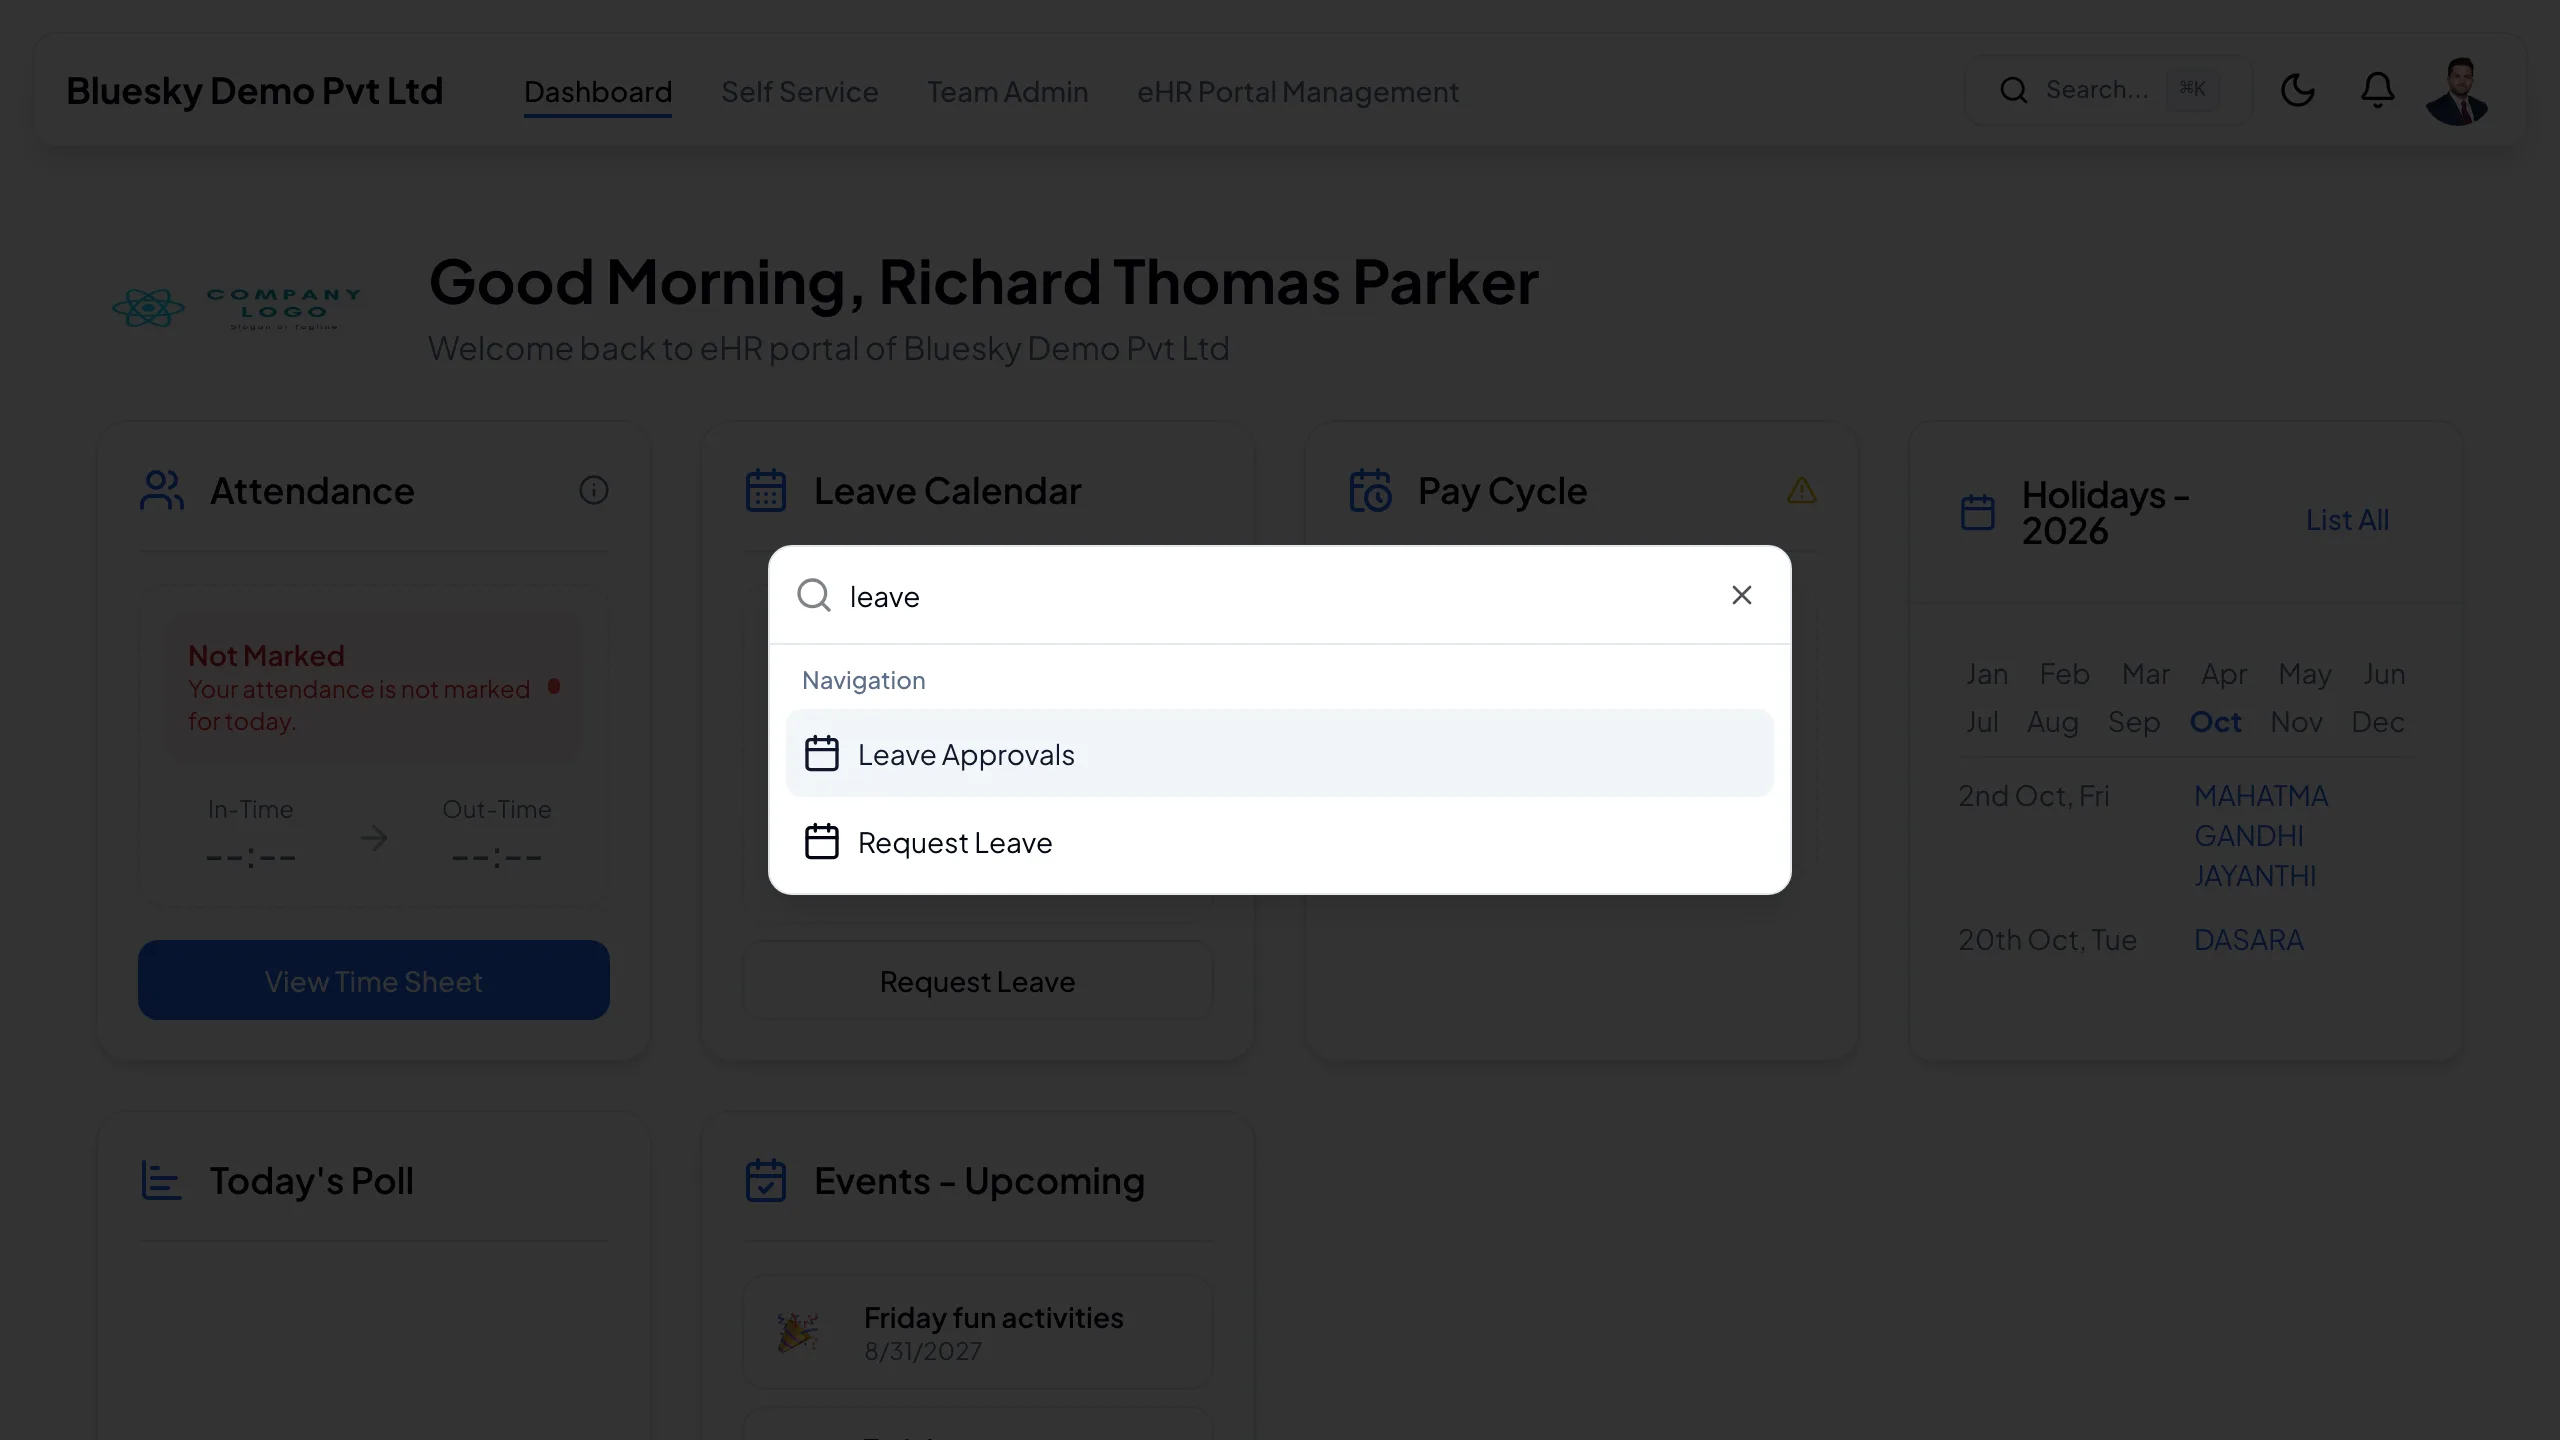2560x1440 pixels.
Task: Click the header search magnifier icon
Action: coord(2014,90)
